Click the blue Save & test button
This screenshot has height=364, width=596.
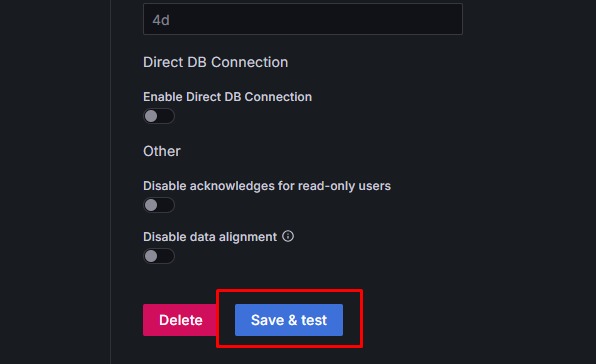[289, 320]
